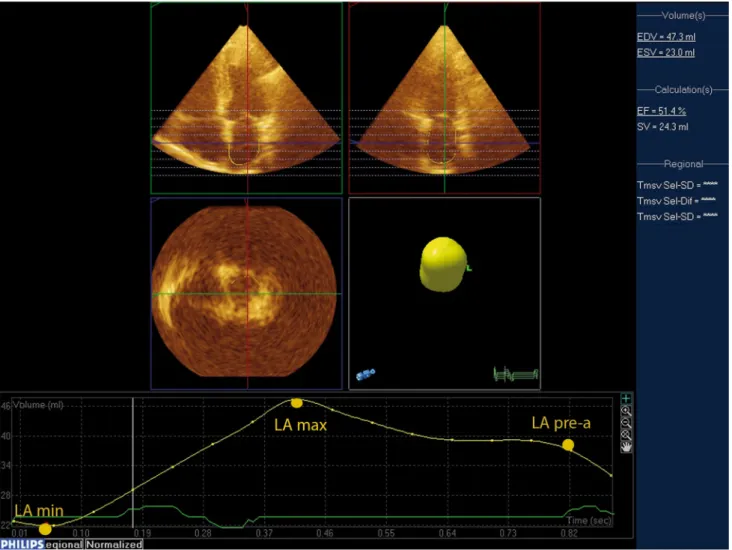Click the 40 value on volume axis

(x=6, y=436)
